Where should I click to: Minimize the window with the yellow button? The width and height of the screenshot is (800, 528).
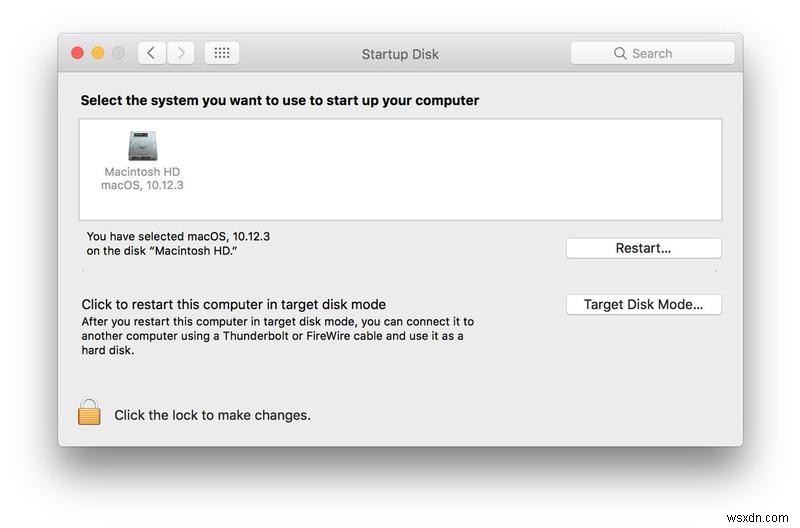click(98, 53)
